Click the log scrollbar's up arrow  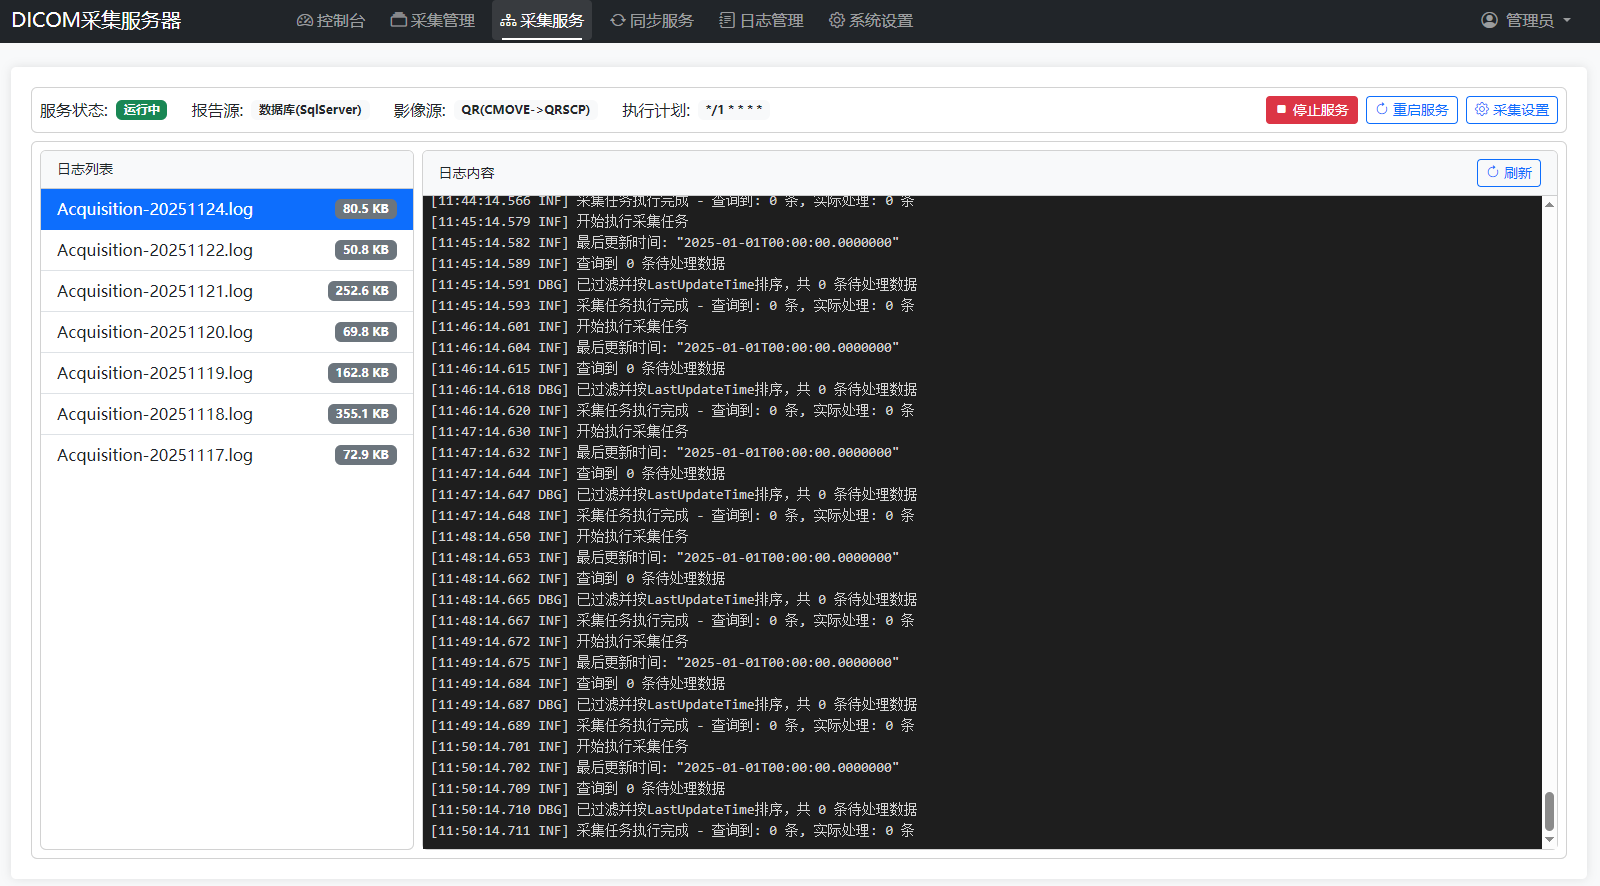click(1549, 205)
